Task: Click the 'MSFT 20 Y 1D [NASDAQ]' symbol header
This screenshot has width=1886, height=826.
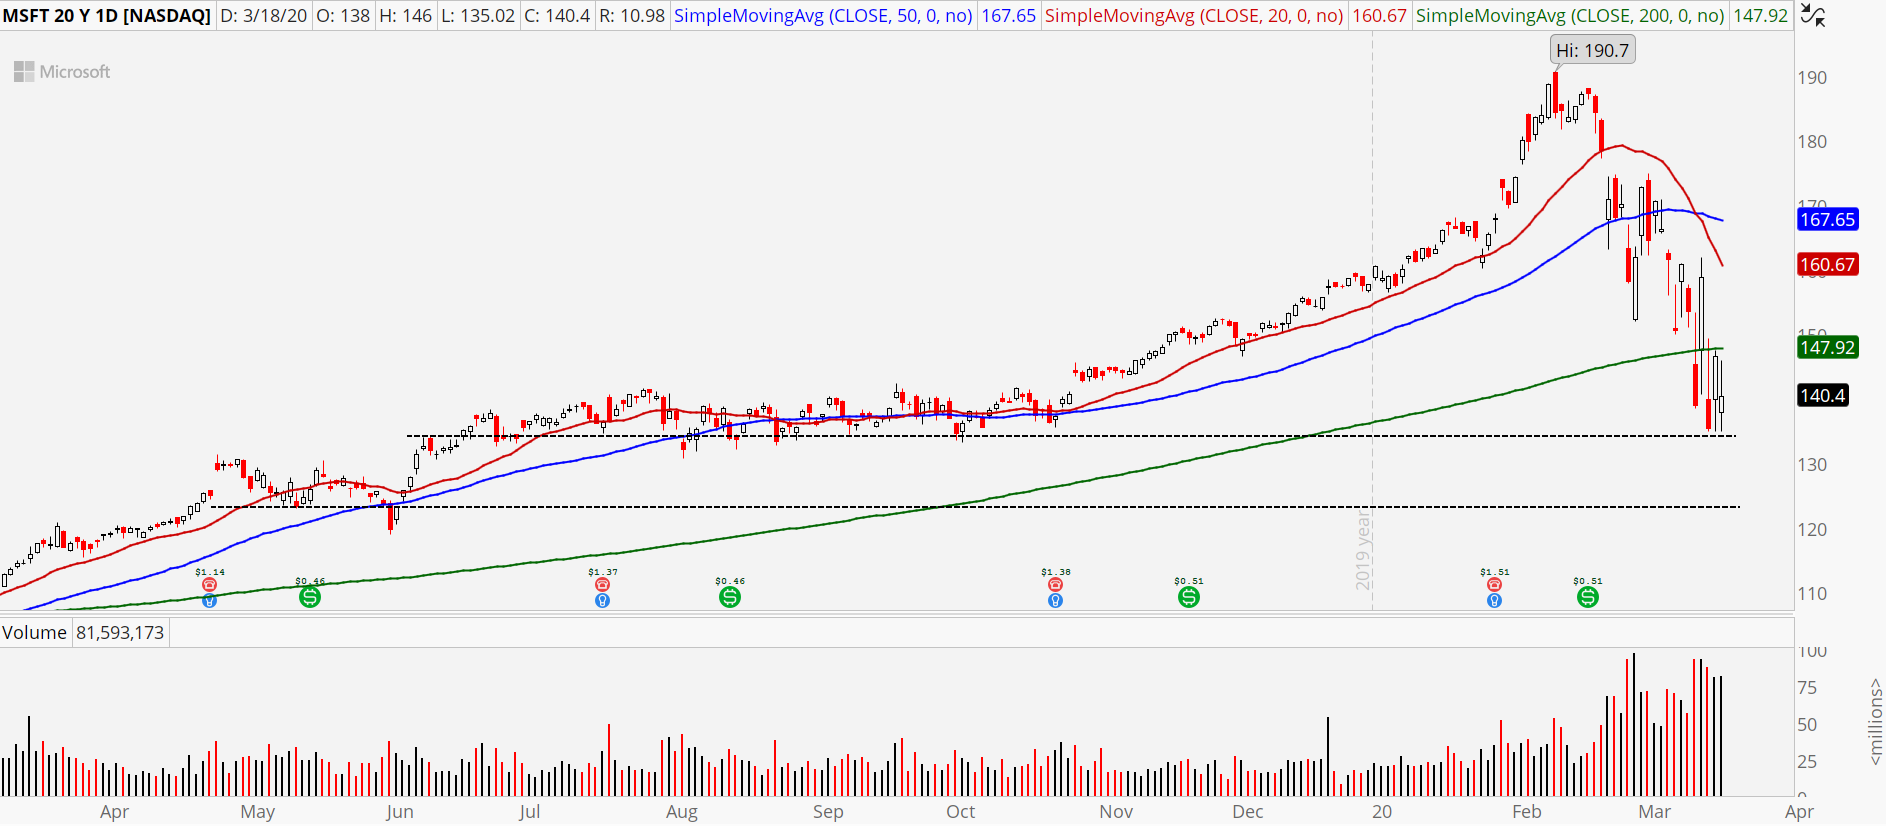Action: [107, 16]
